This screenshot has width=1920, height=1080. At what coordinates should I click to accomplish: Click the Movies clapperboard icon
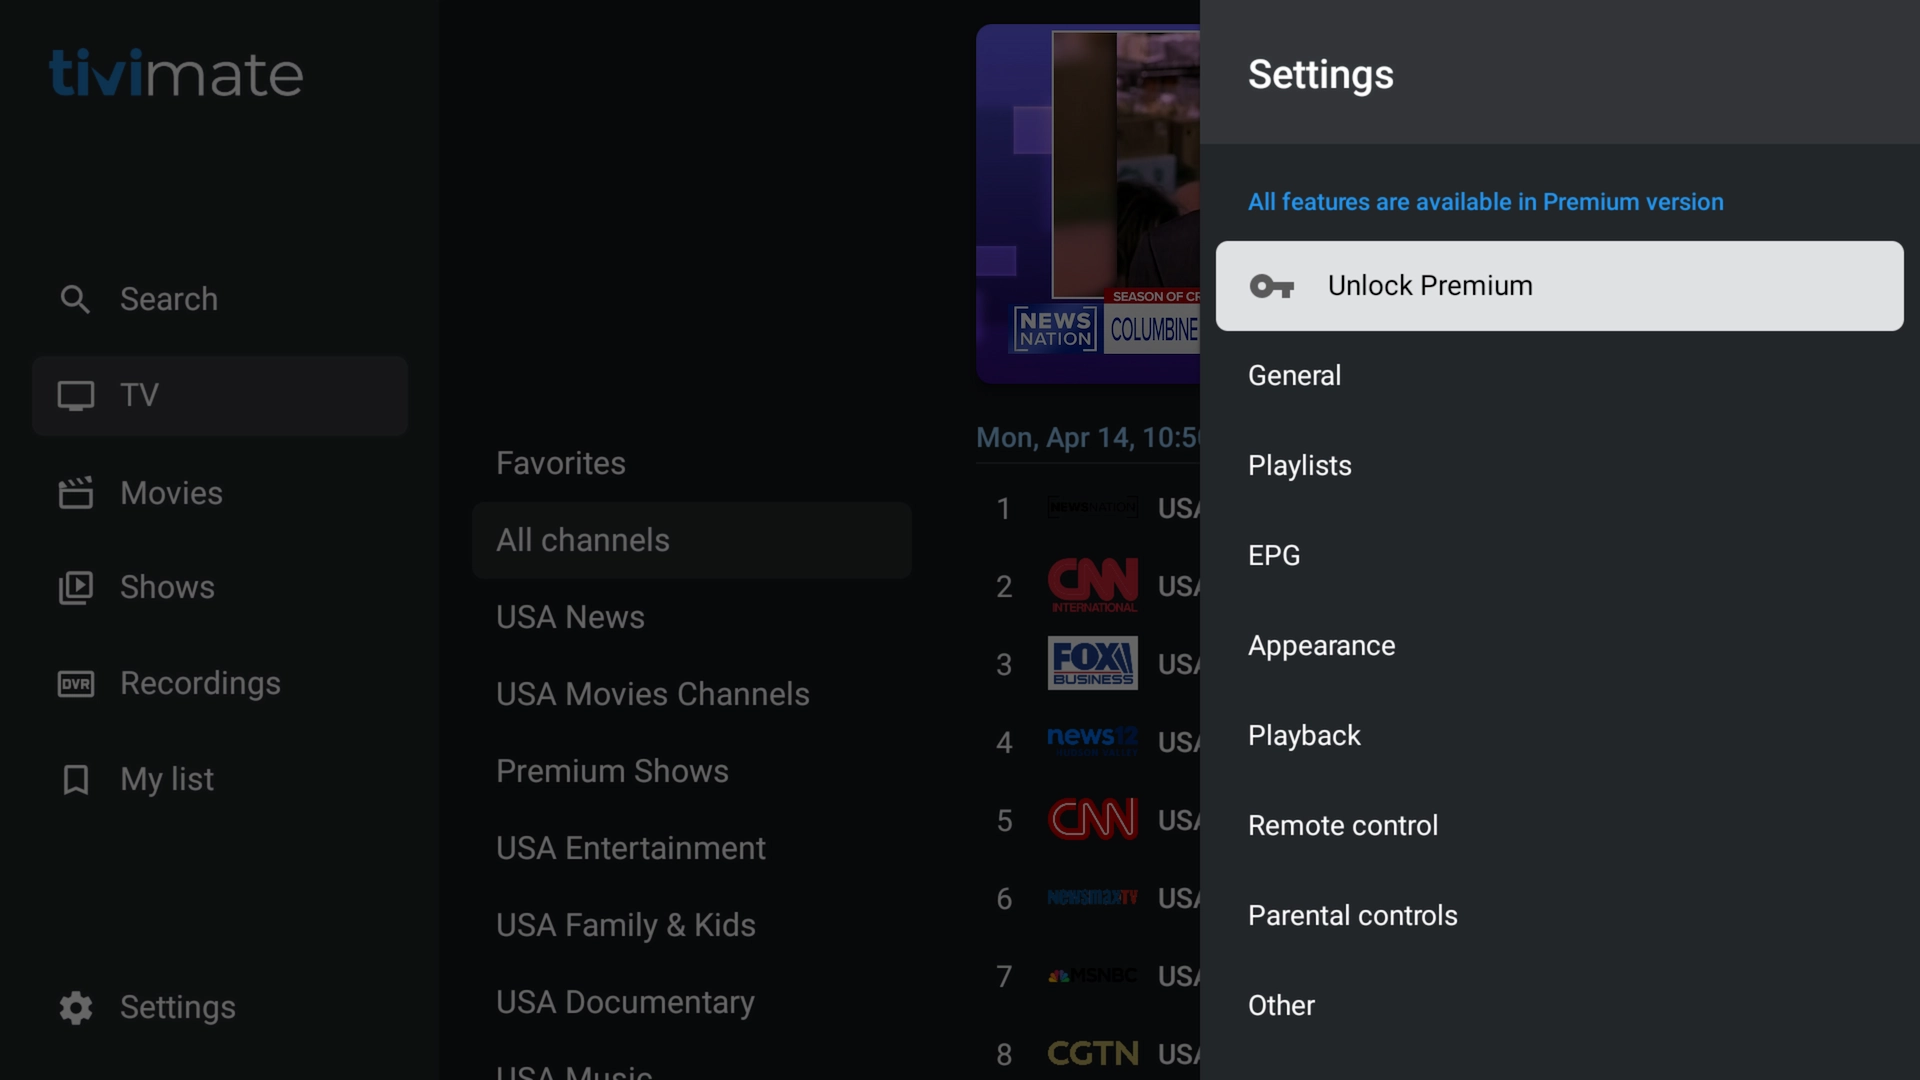[x=76, y=493]
